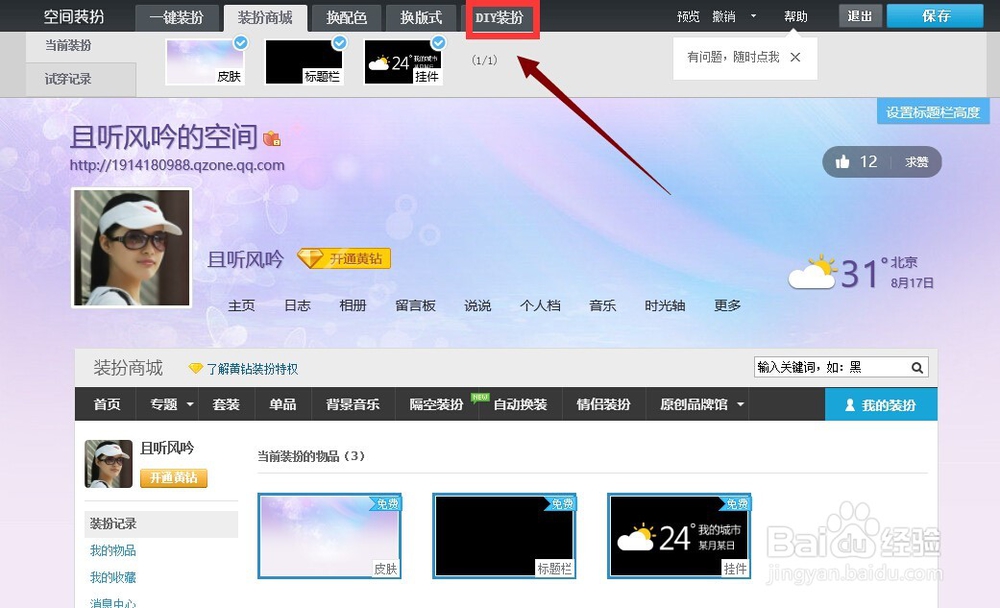Select the free 挂件 weather item card below
The height and width of the screenshot is (608, 1000).
tap(679, 536)
